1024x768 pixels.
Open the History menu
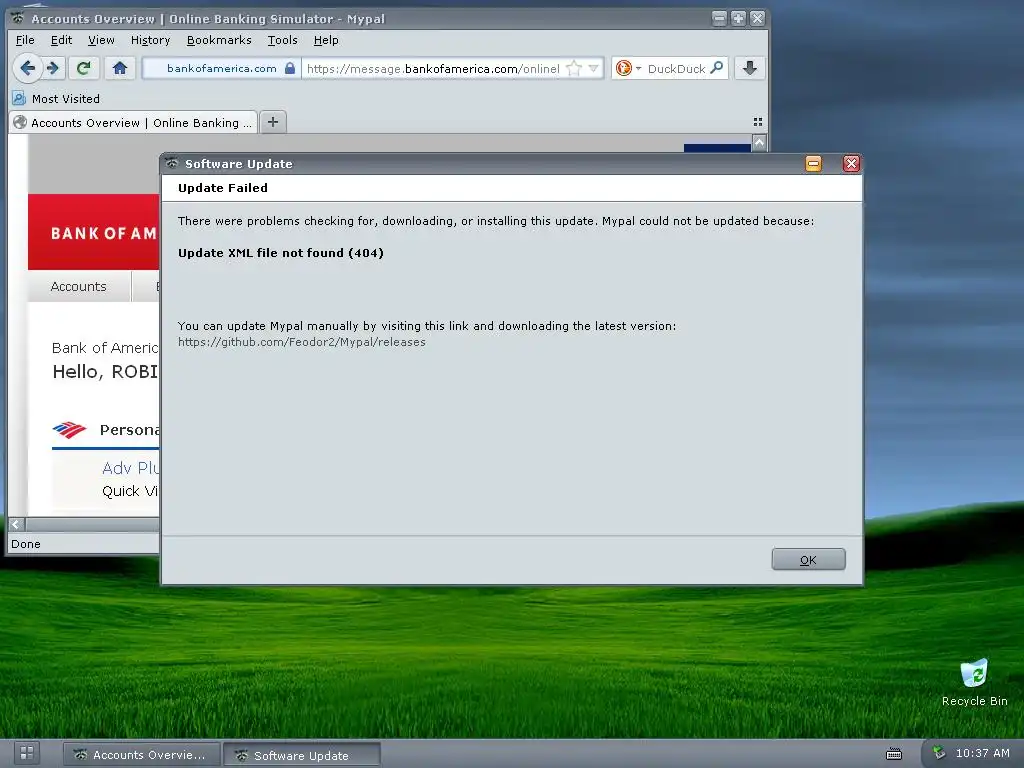150,40
